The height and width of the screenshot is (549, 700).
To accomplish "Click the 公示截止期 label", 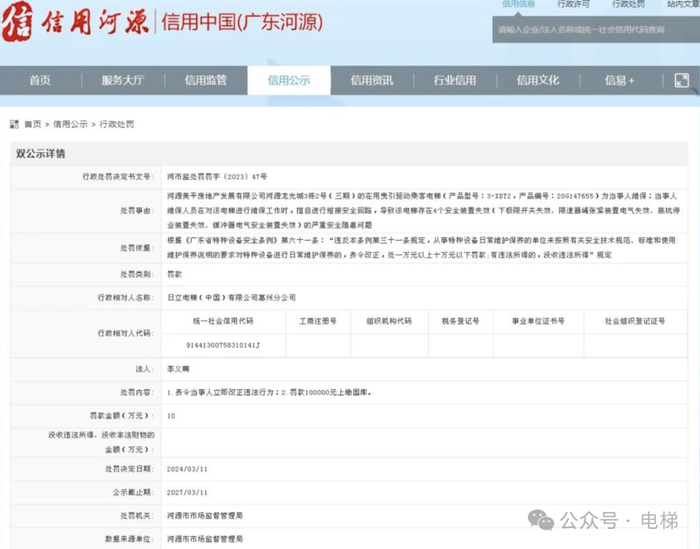I will tap(133, 492).
